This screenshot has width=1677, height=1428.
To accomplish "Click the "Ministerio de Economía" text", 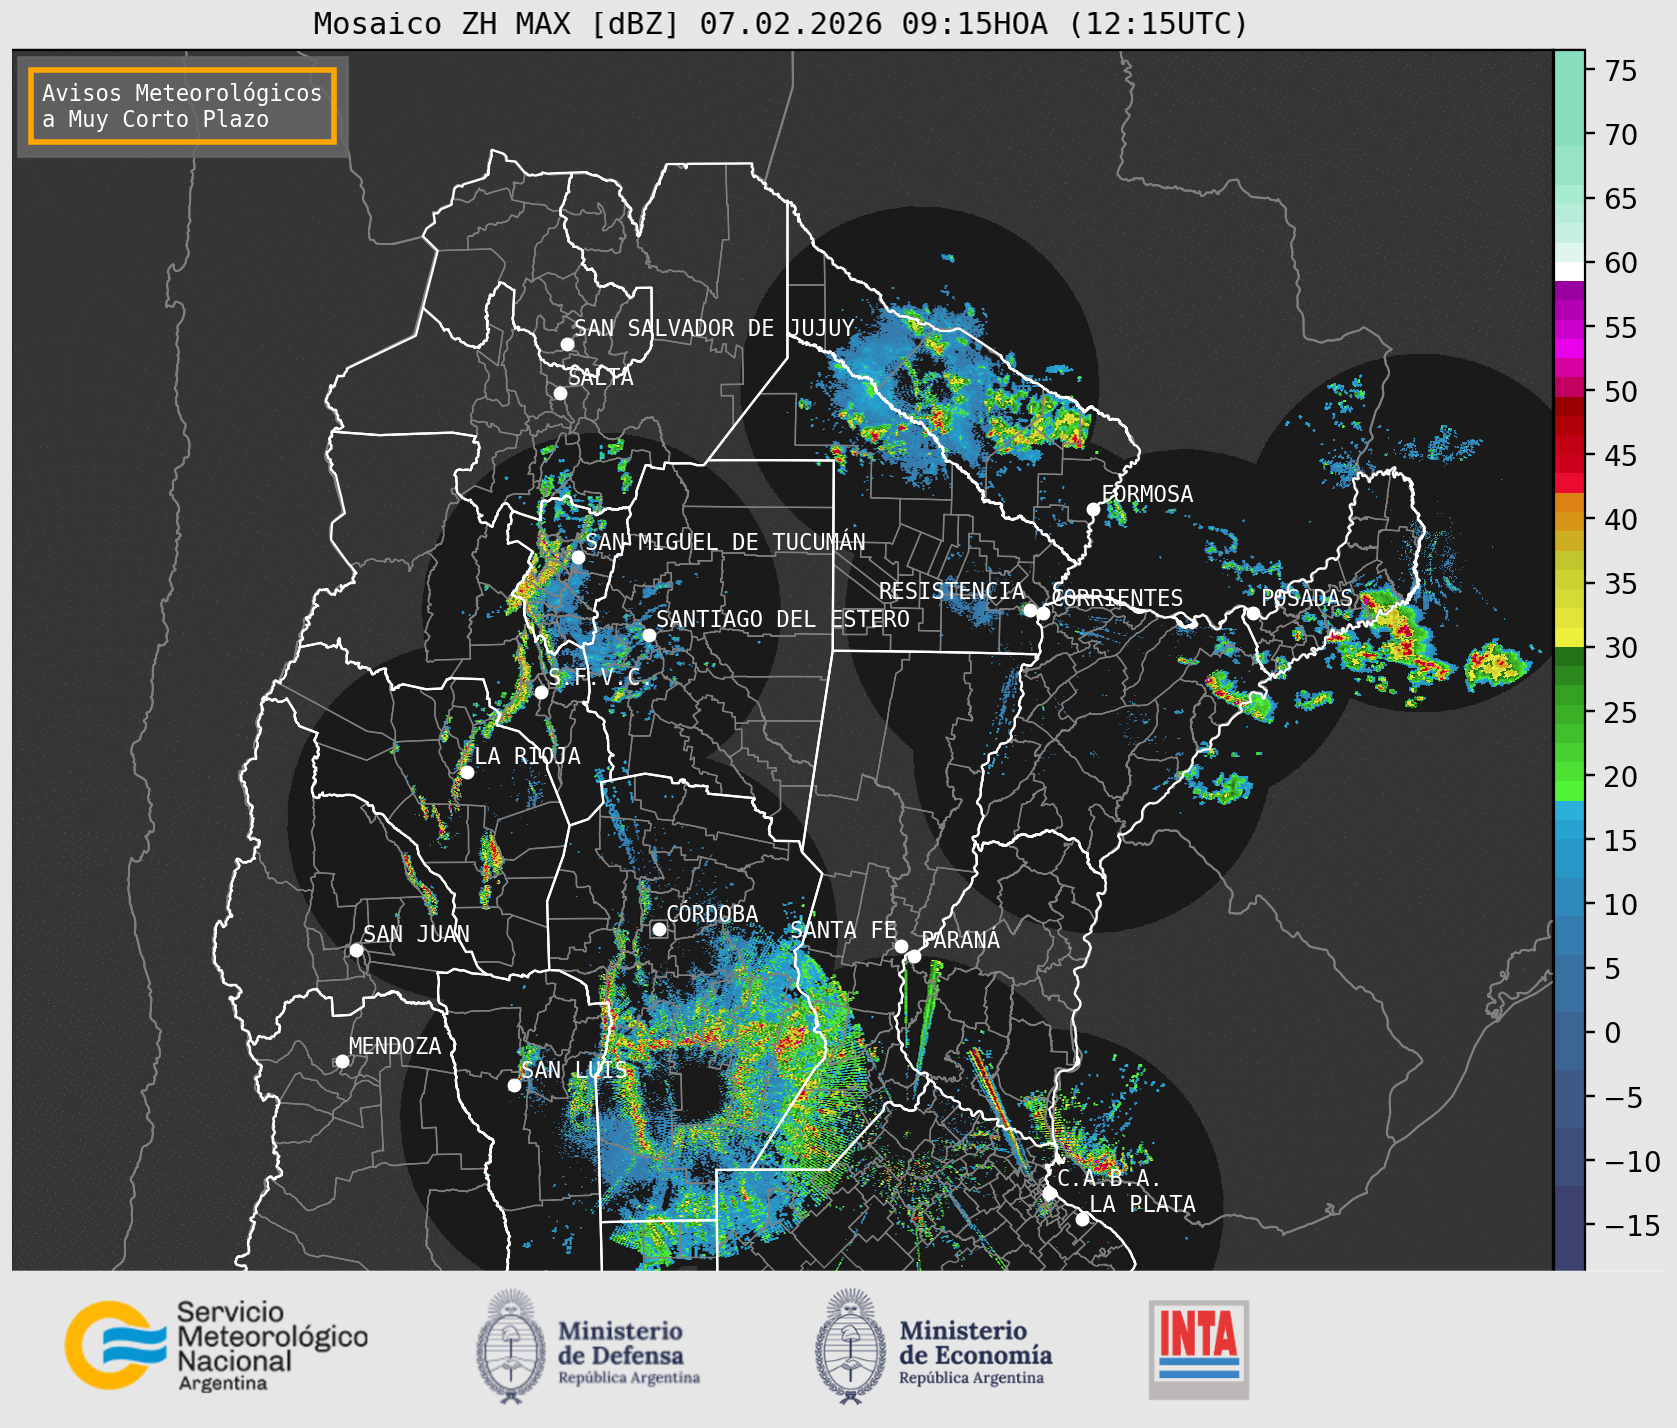I will [x=975, y=1343].
